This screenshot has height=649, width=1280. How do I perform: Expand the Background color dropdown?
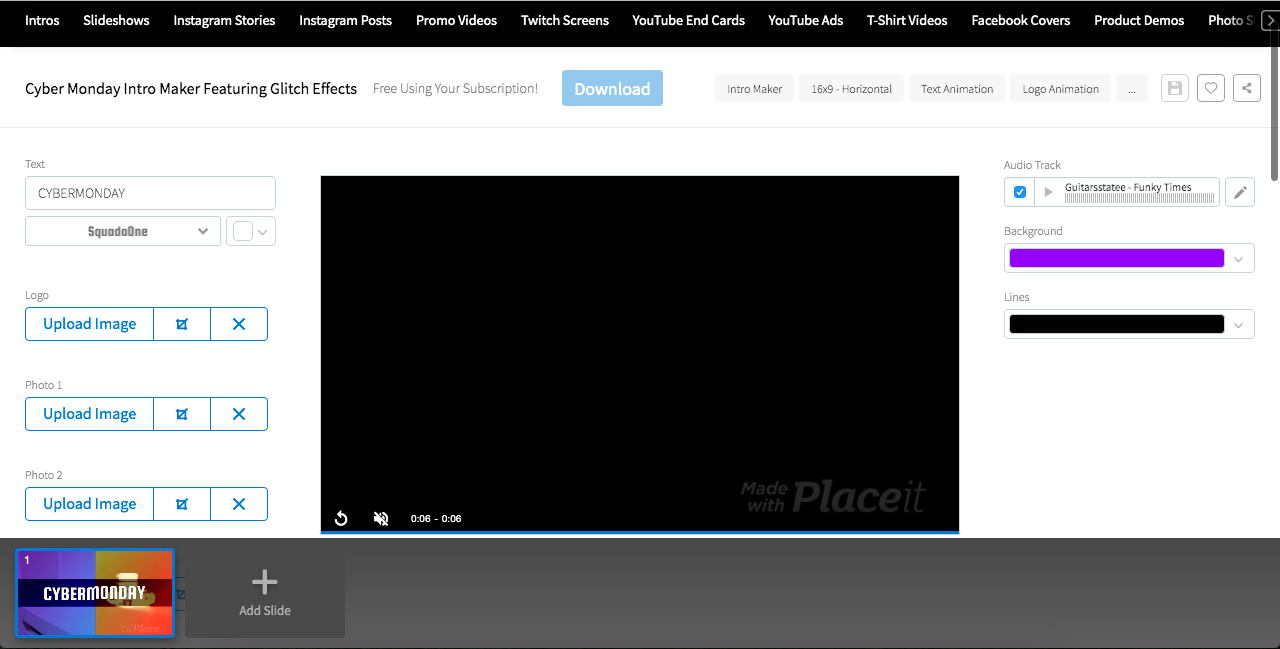click(1239, 259)
